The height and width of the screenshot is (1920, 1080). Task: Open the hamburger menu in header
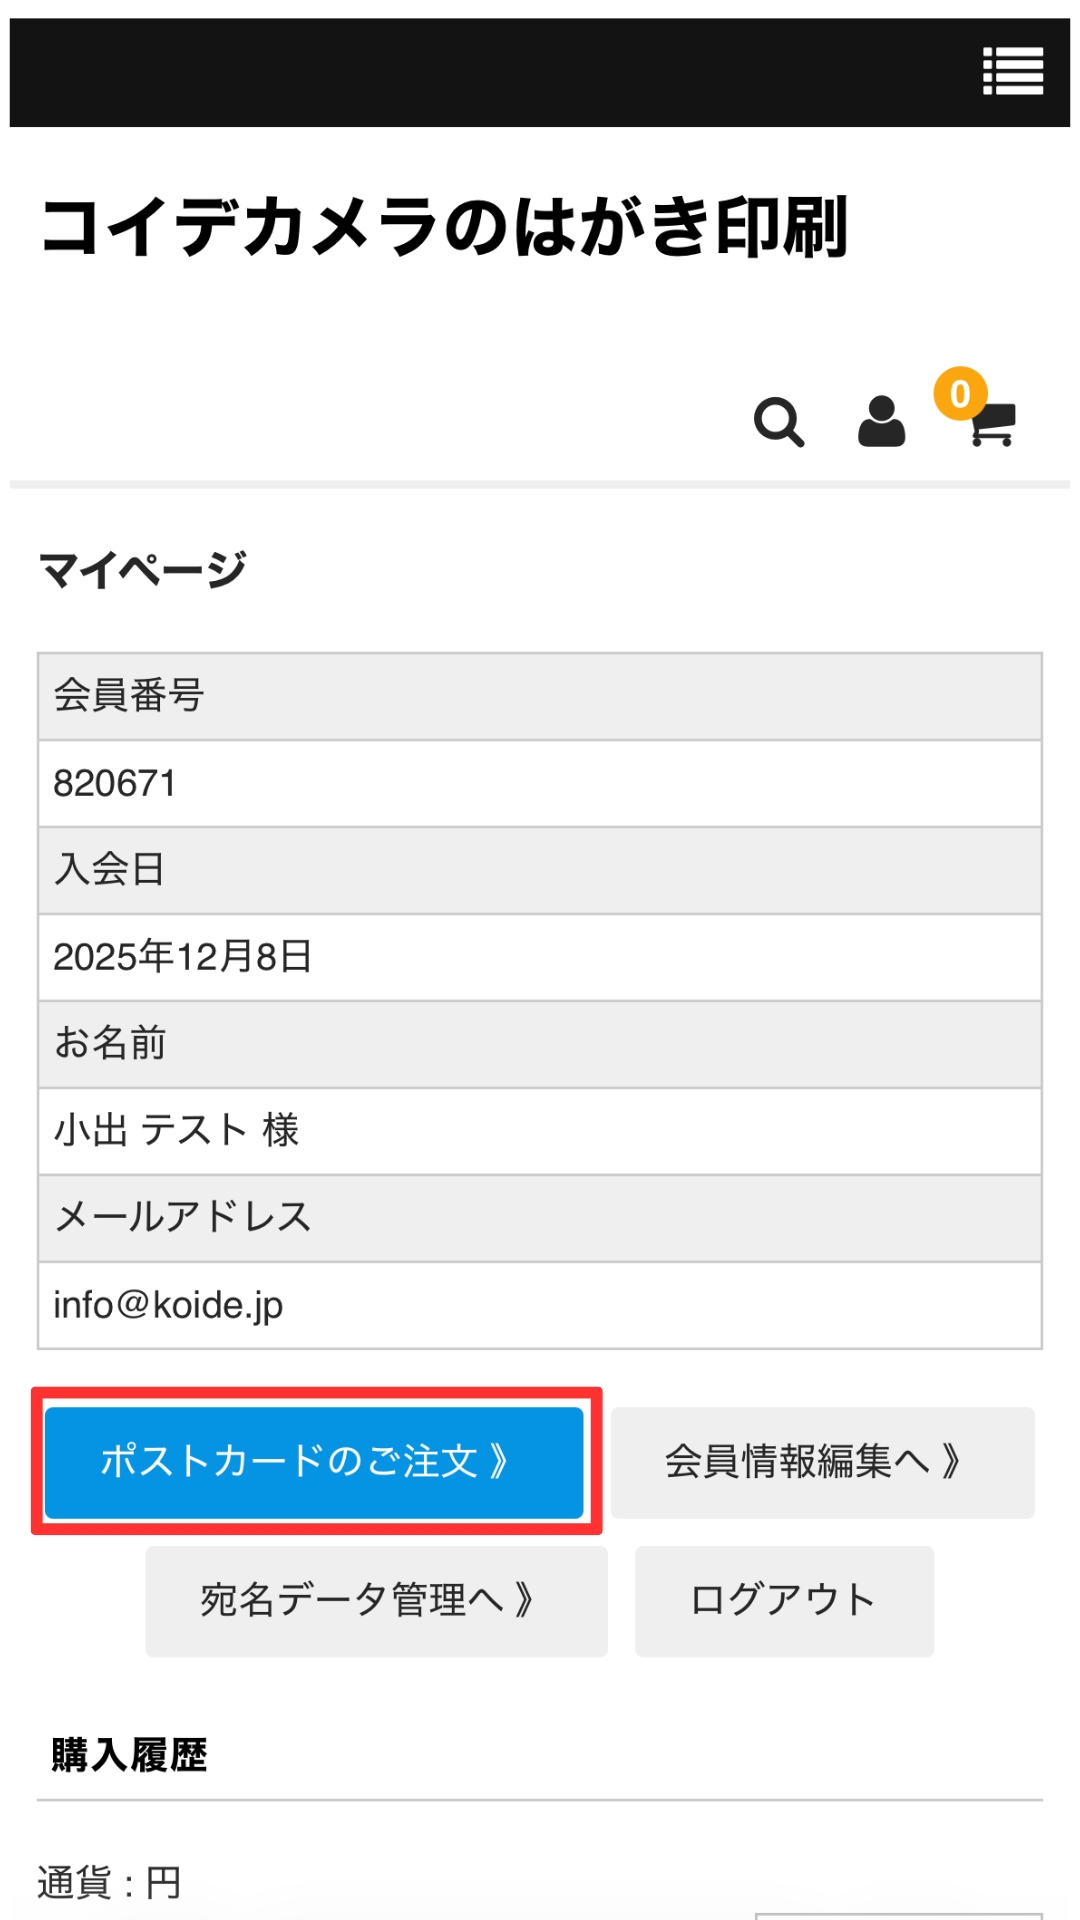click(1012, 72)
